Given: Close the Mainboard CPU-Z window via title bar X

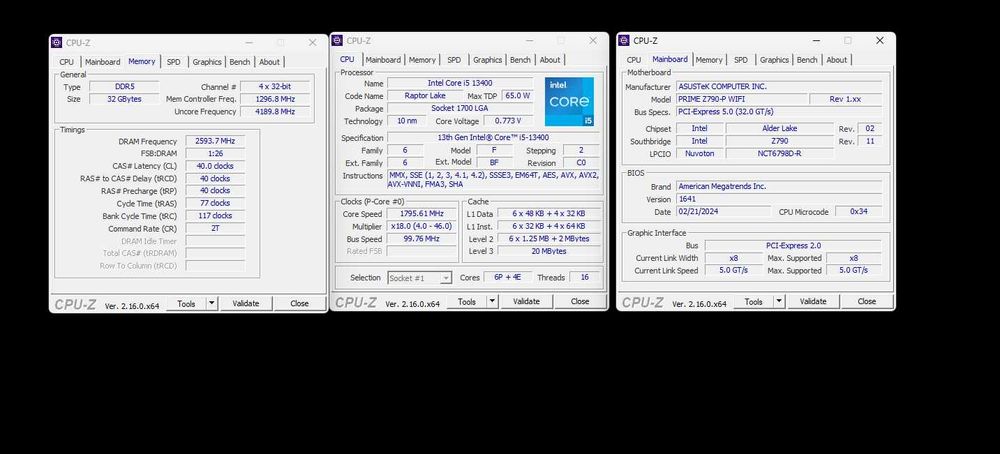Looking at the screenshot, I should tap(880, 40).
